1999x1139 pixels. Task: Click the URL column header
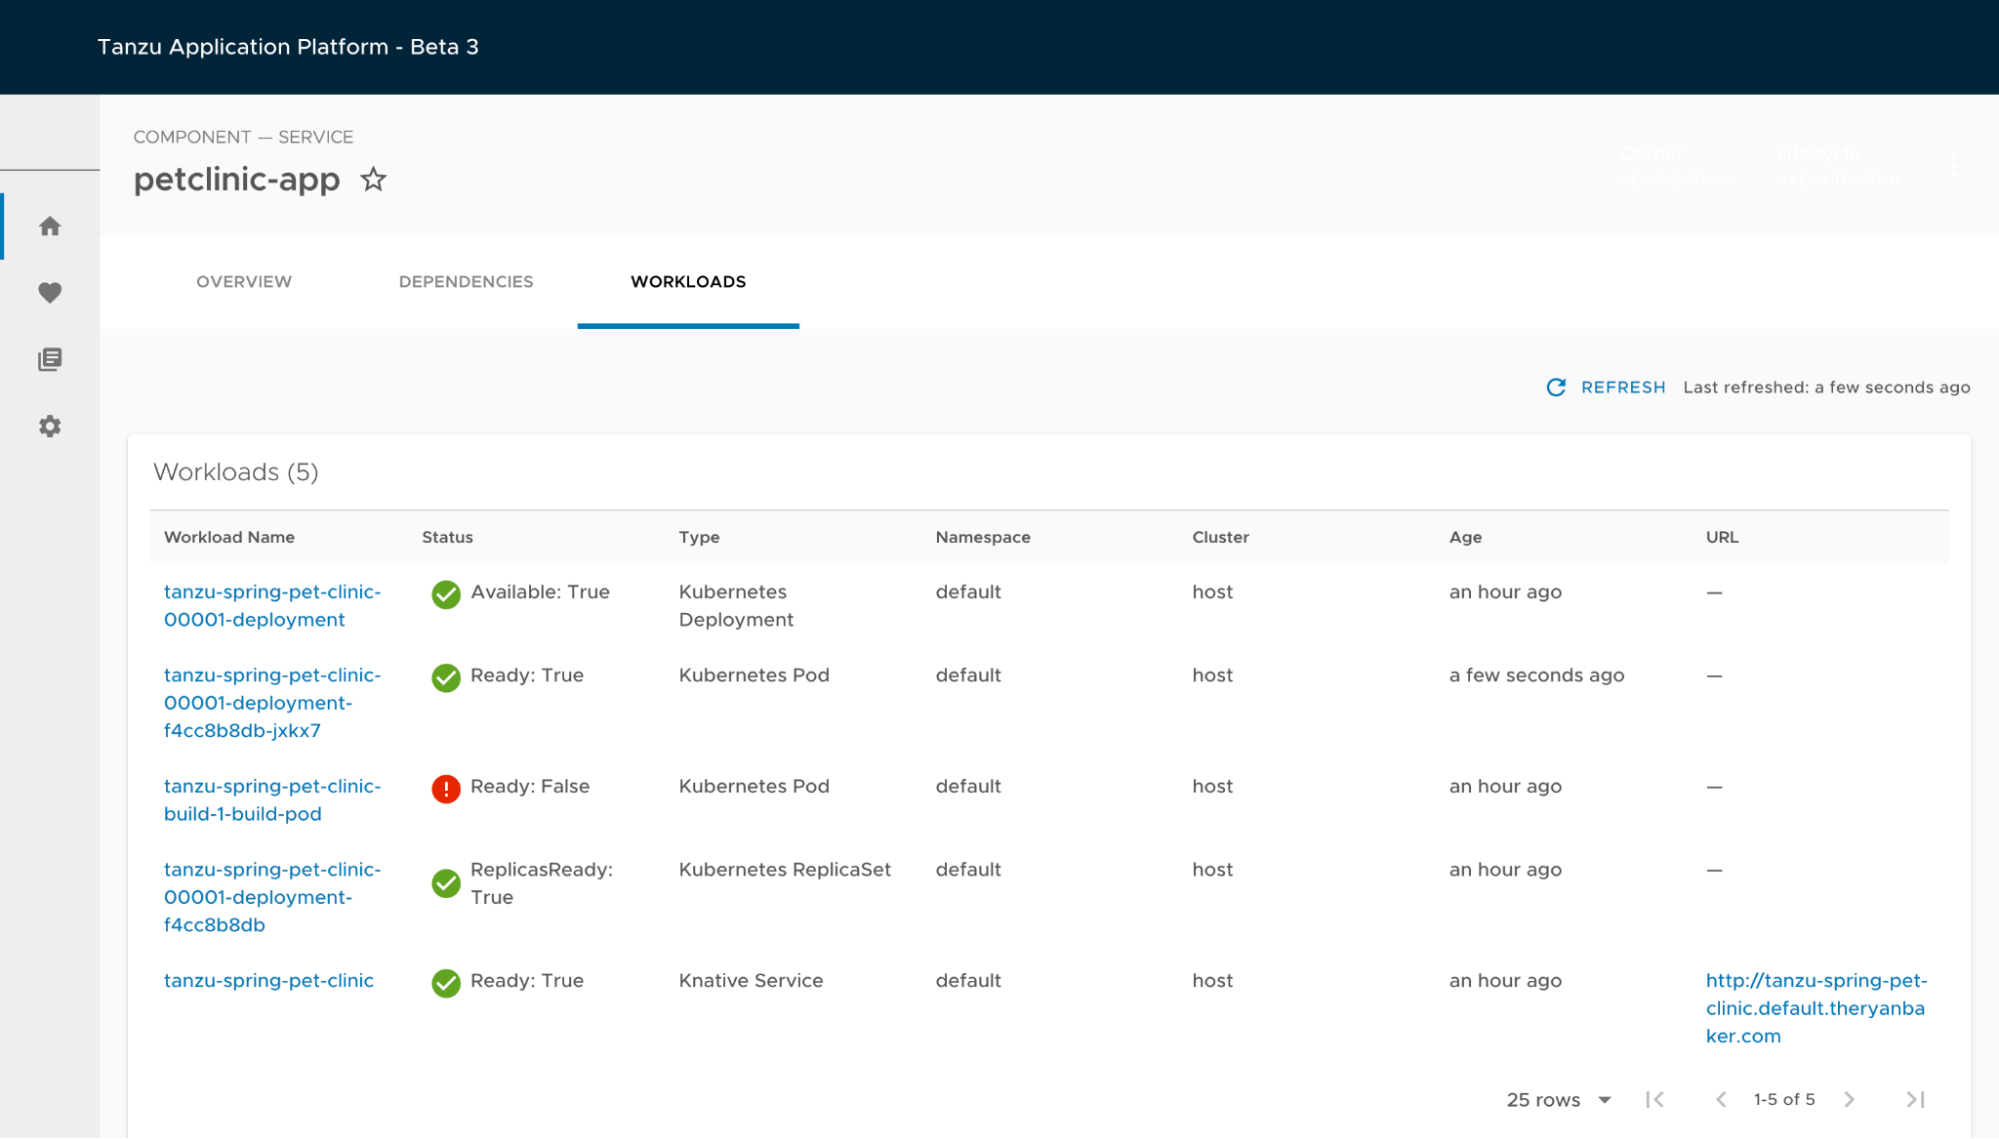1722,538
